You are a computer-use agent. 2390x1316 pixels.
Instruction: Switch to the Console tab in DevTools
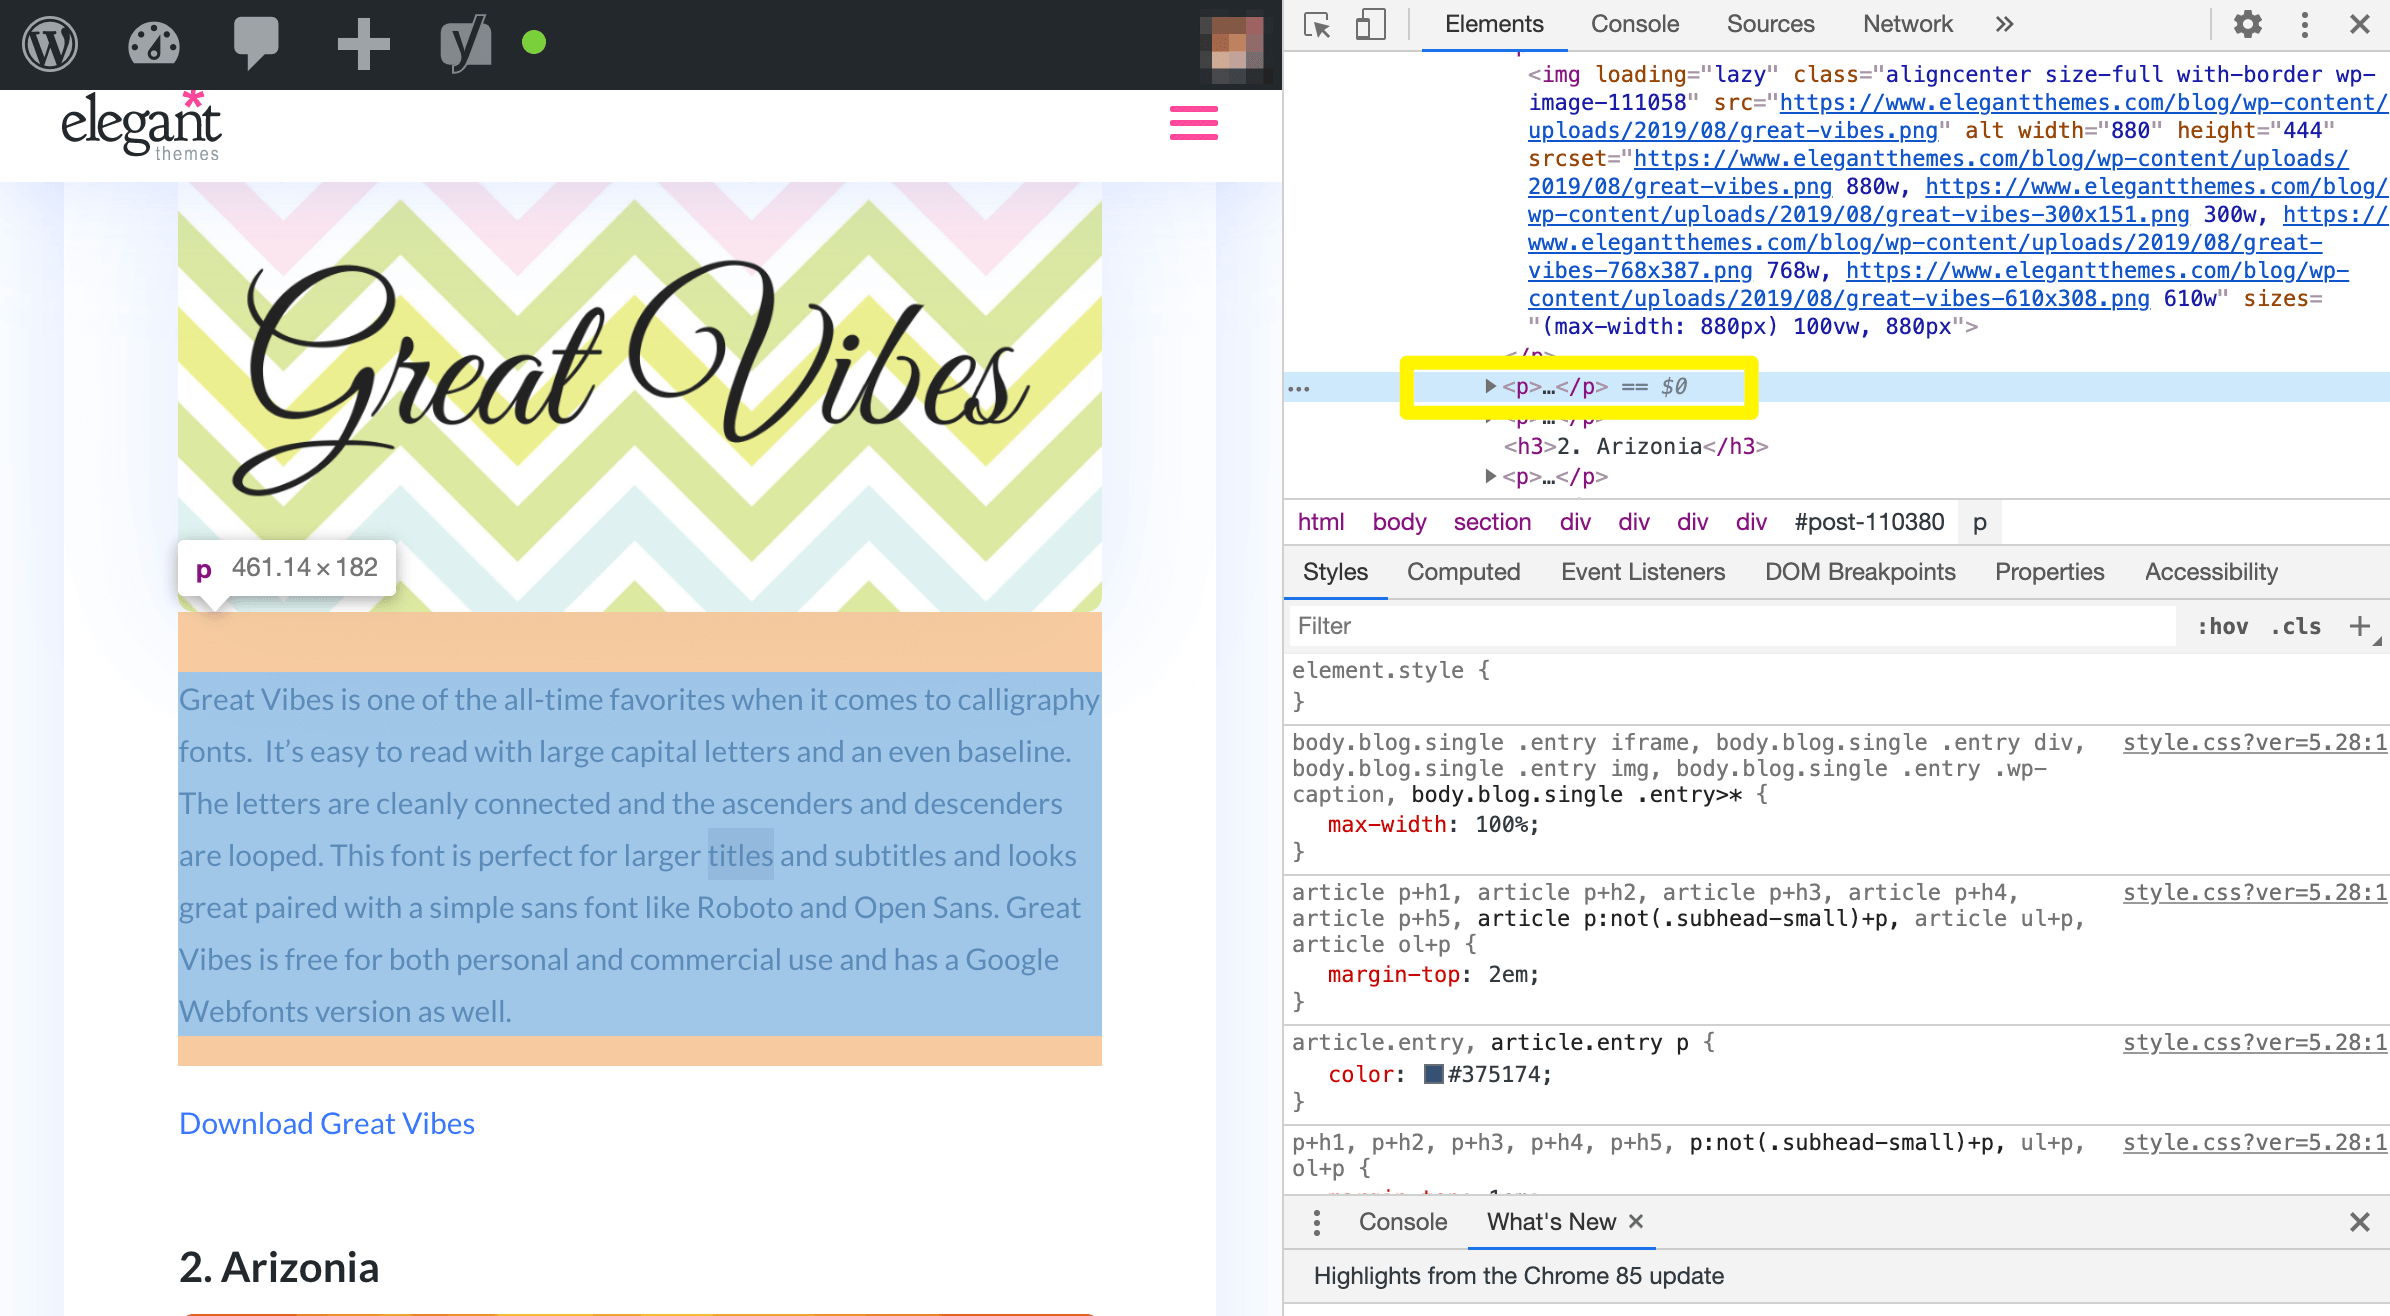point(1635,24)
